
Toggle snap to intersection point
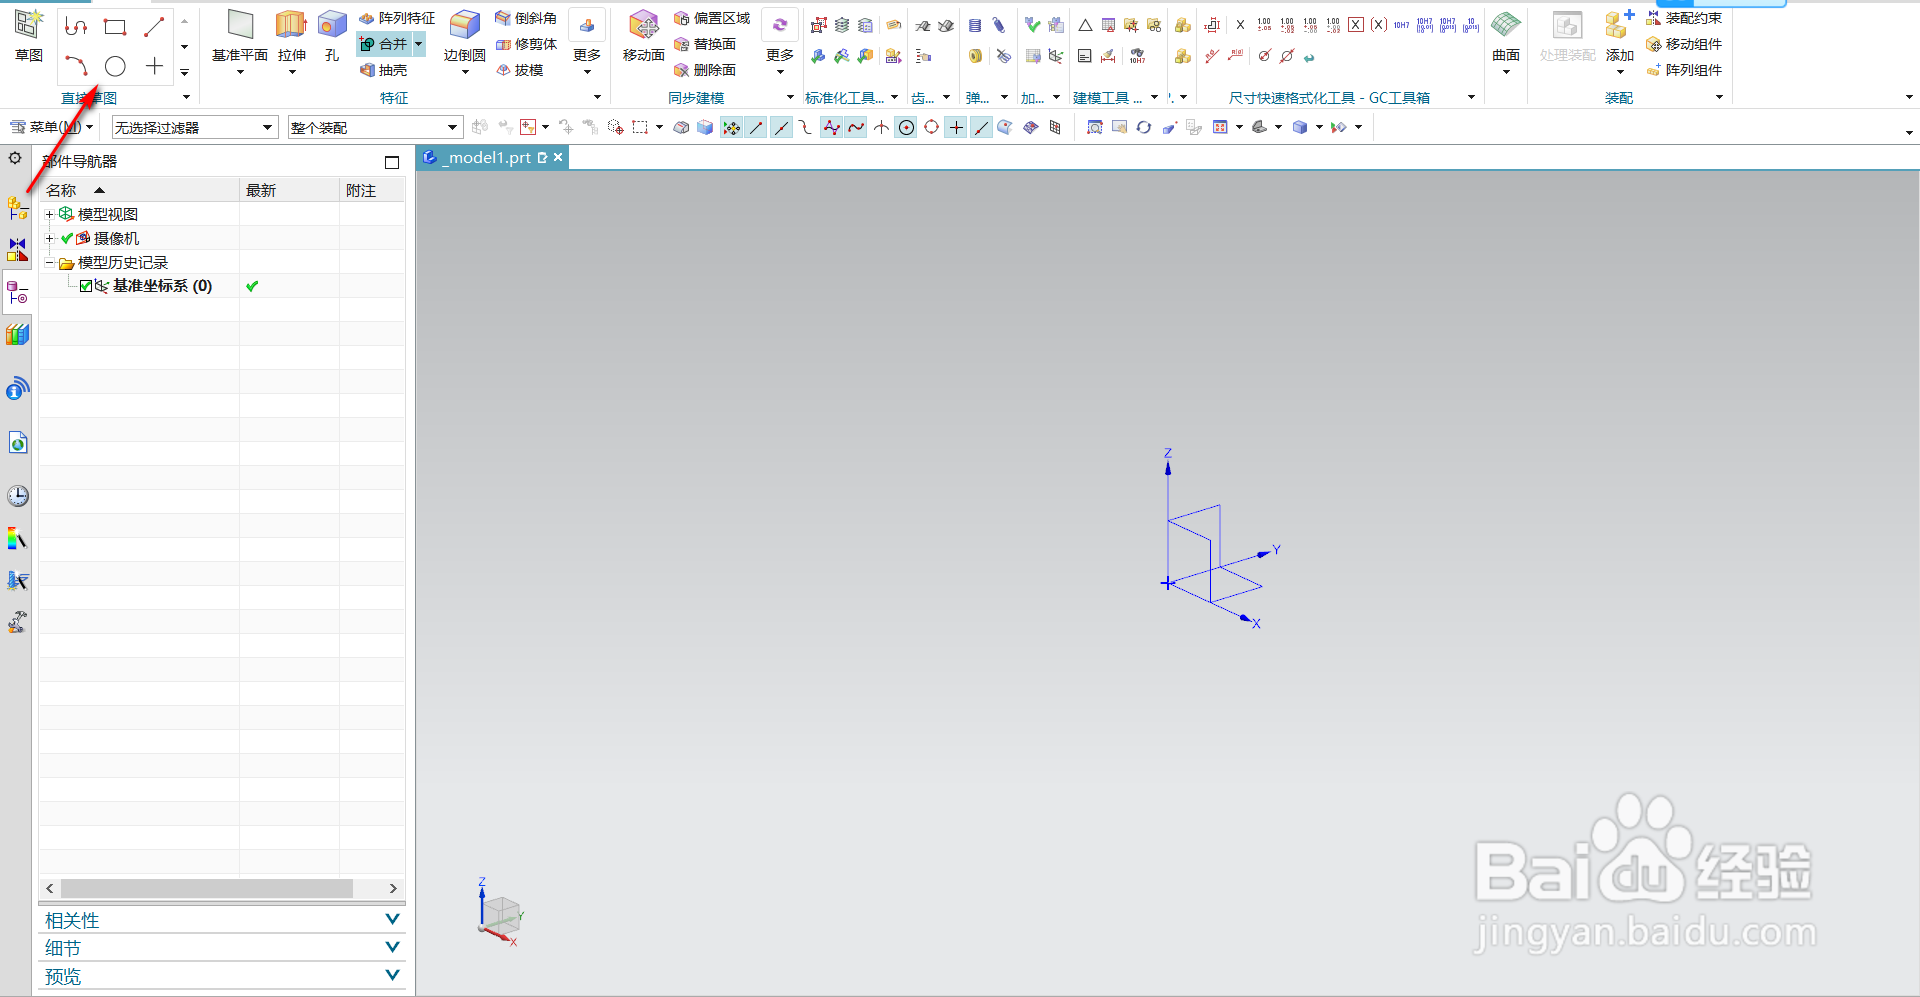click(881, 127)
